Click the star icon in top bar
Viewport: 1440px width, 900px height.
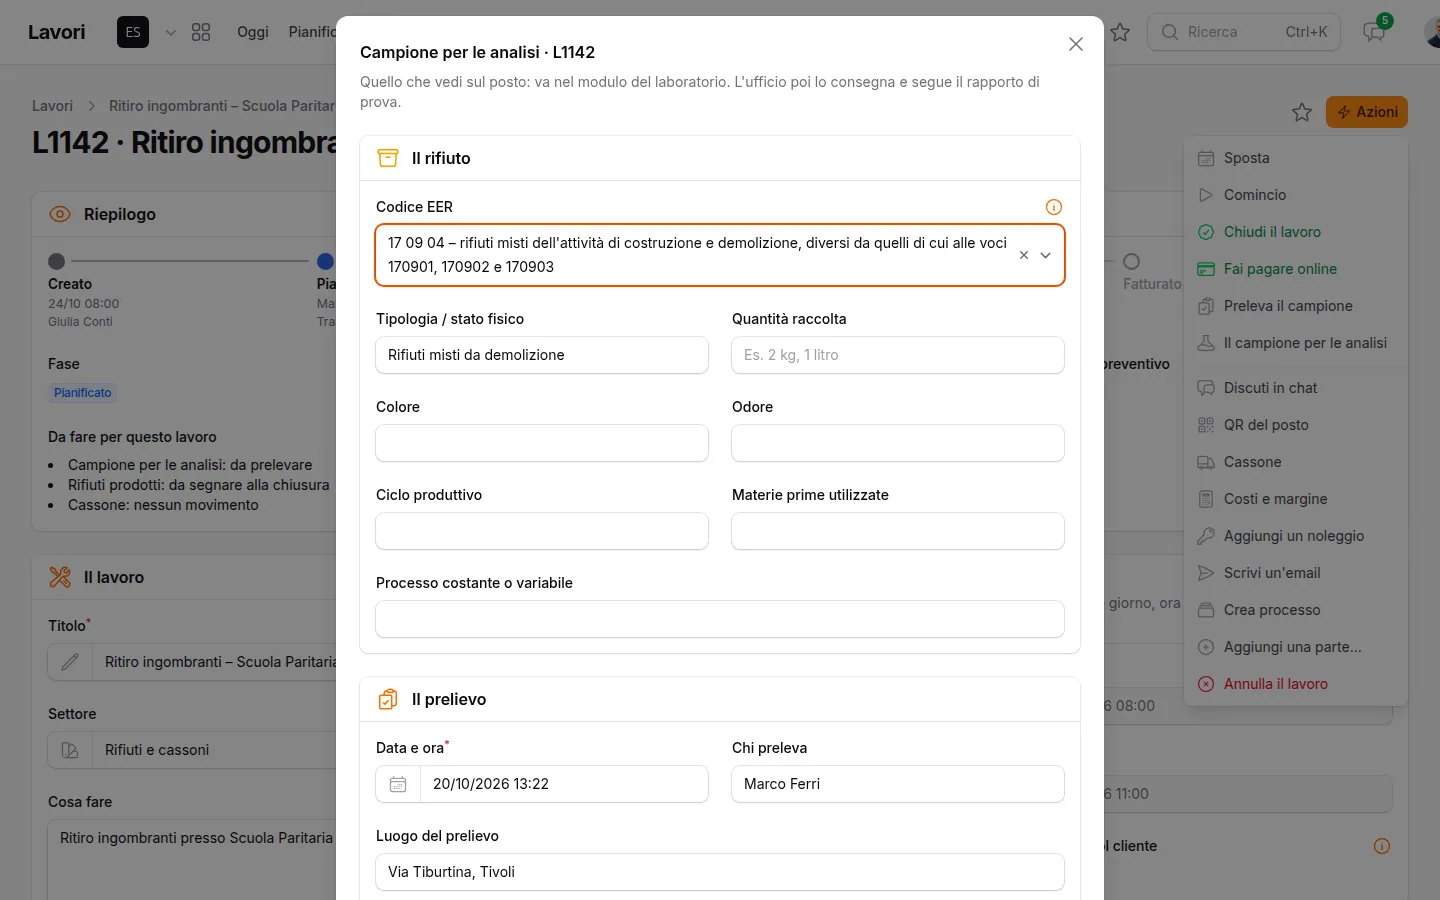pos(1120,32)
